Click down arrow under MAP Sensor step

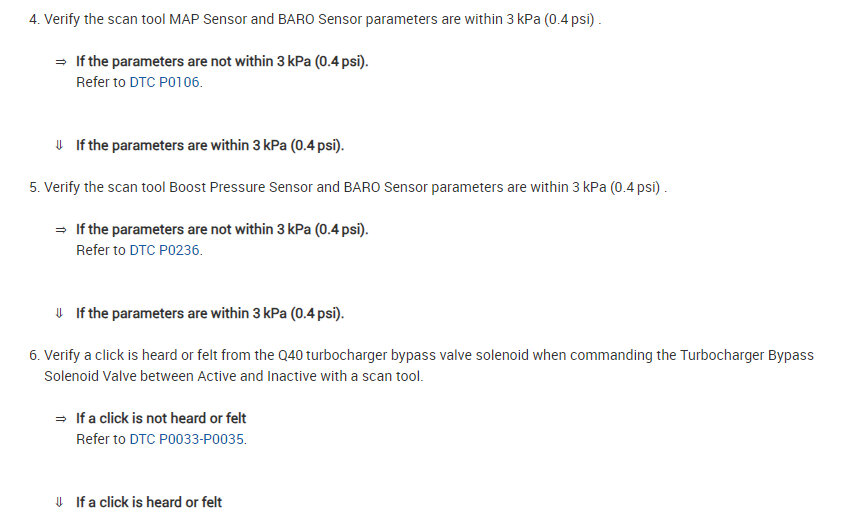(x=60, y=146)
